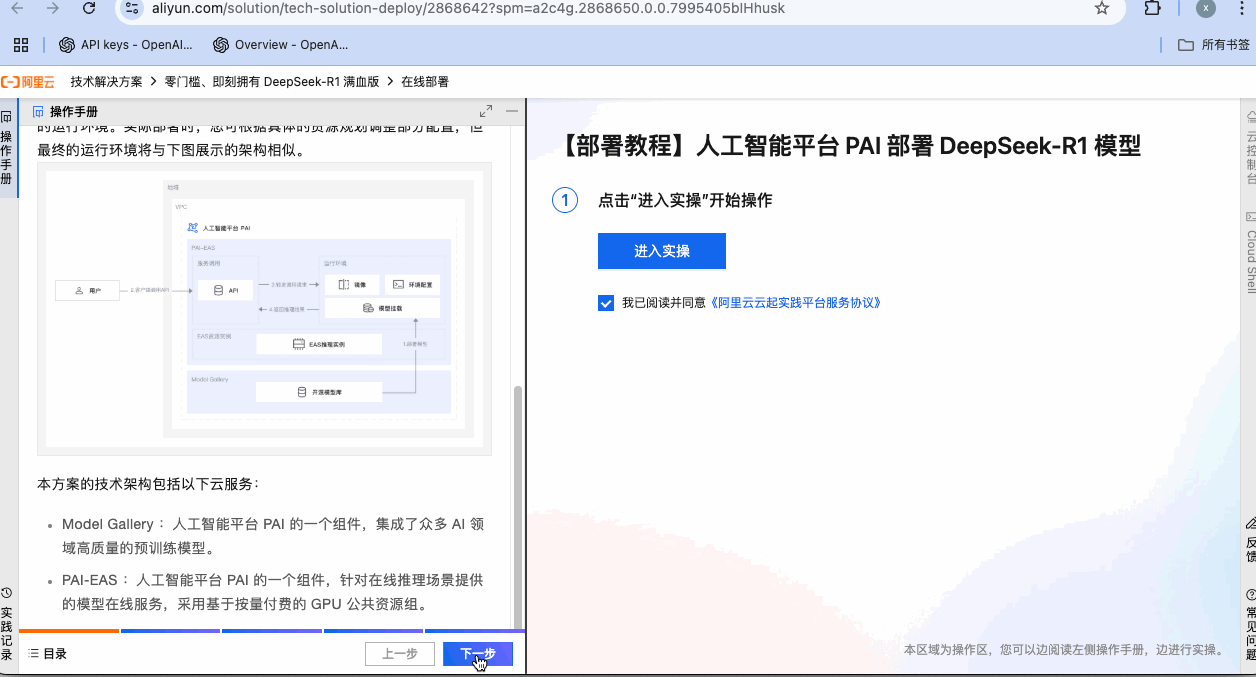Click the 上一步 button
1256x677 pixels.
pyautogui.click(x=400, y=654)
